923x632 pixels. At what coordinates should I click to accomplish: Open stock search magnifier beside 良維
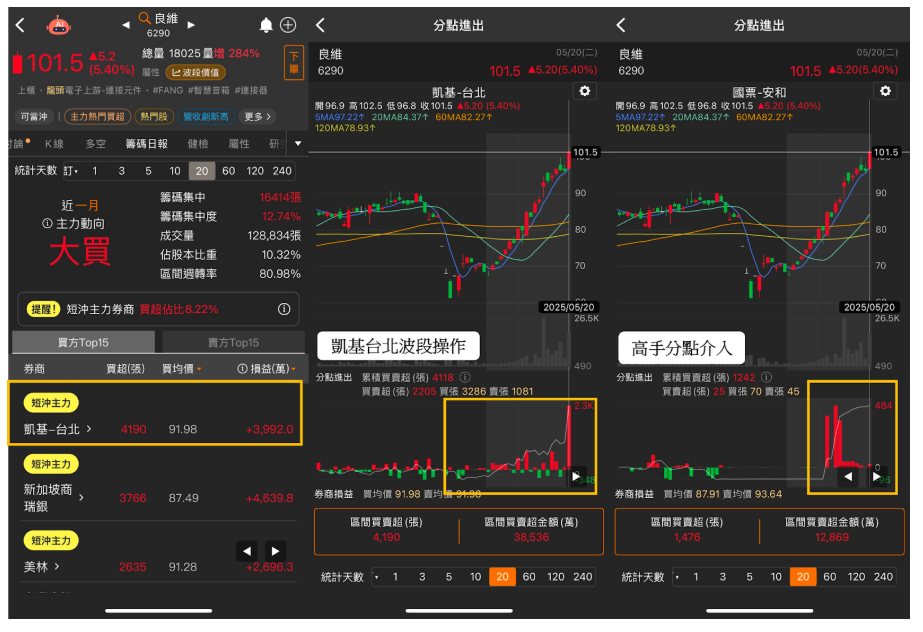coord(144,18)
